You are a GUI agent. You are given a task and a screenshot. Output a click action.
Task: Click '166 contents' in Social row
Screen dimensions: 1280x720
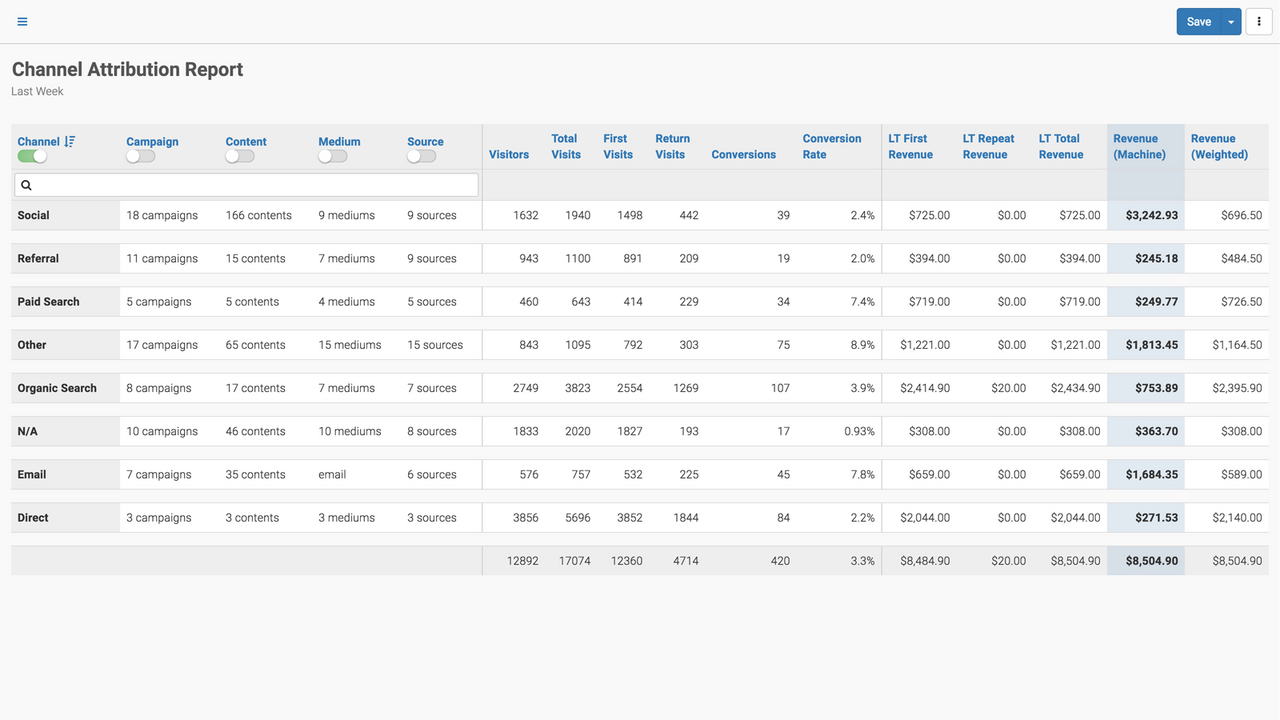[x=259, y=215]
